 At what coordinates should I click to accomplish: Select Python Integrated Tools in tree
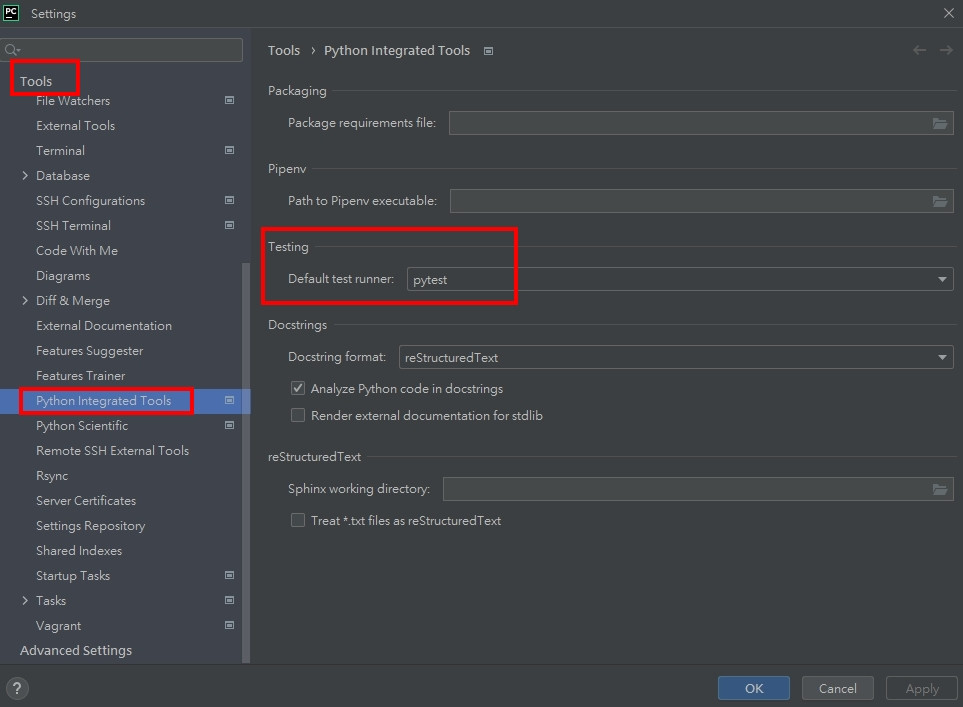(x=103, y=400)
